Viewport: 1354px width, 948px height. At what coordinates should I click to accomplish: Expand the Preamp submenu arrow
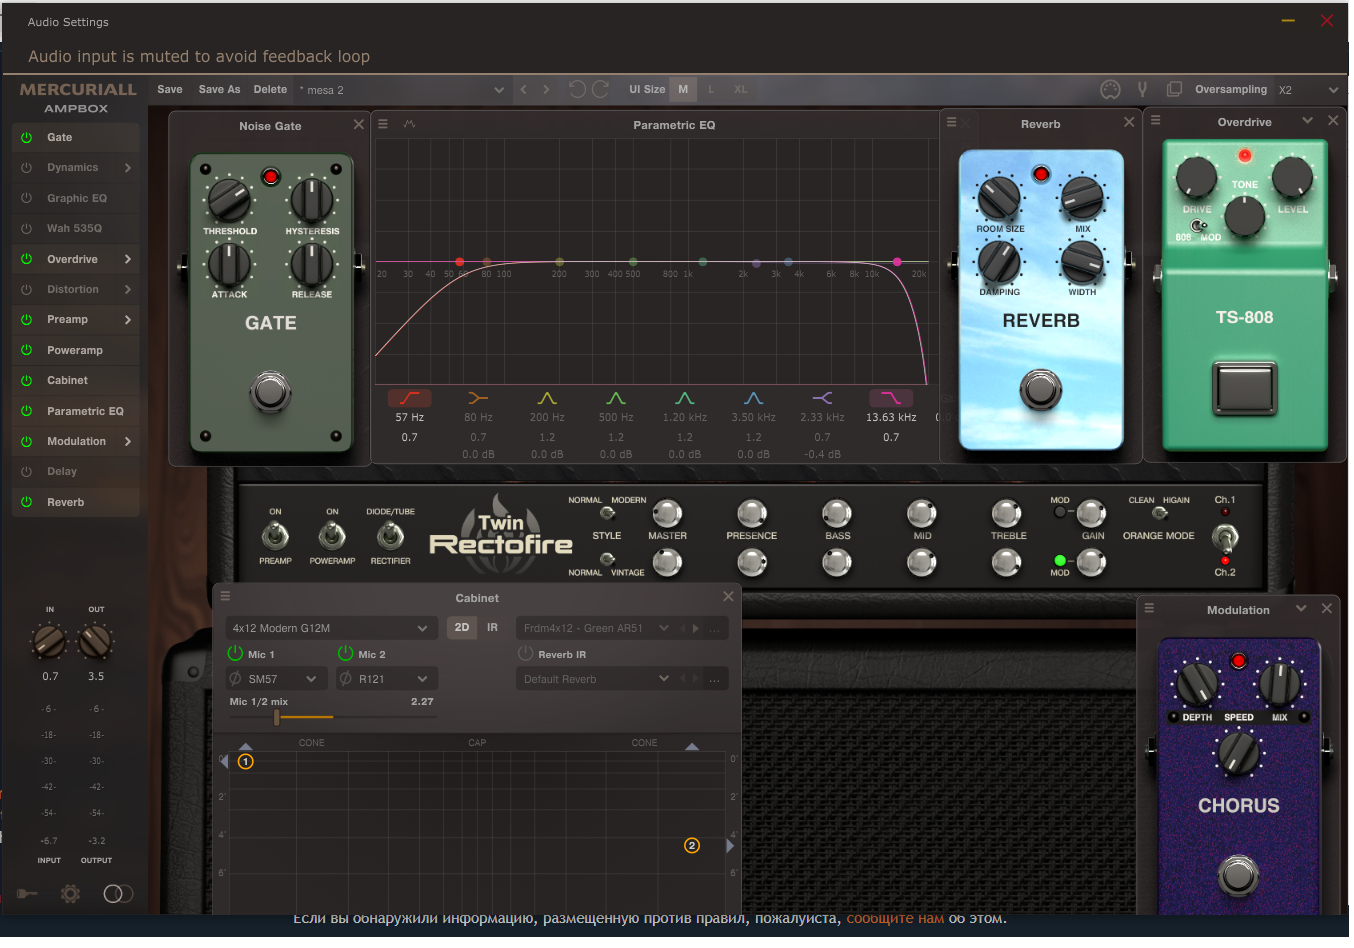[128, 320]
